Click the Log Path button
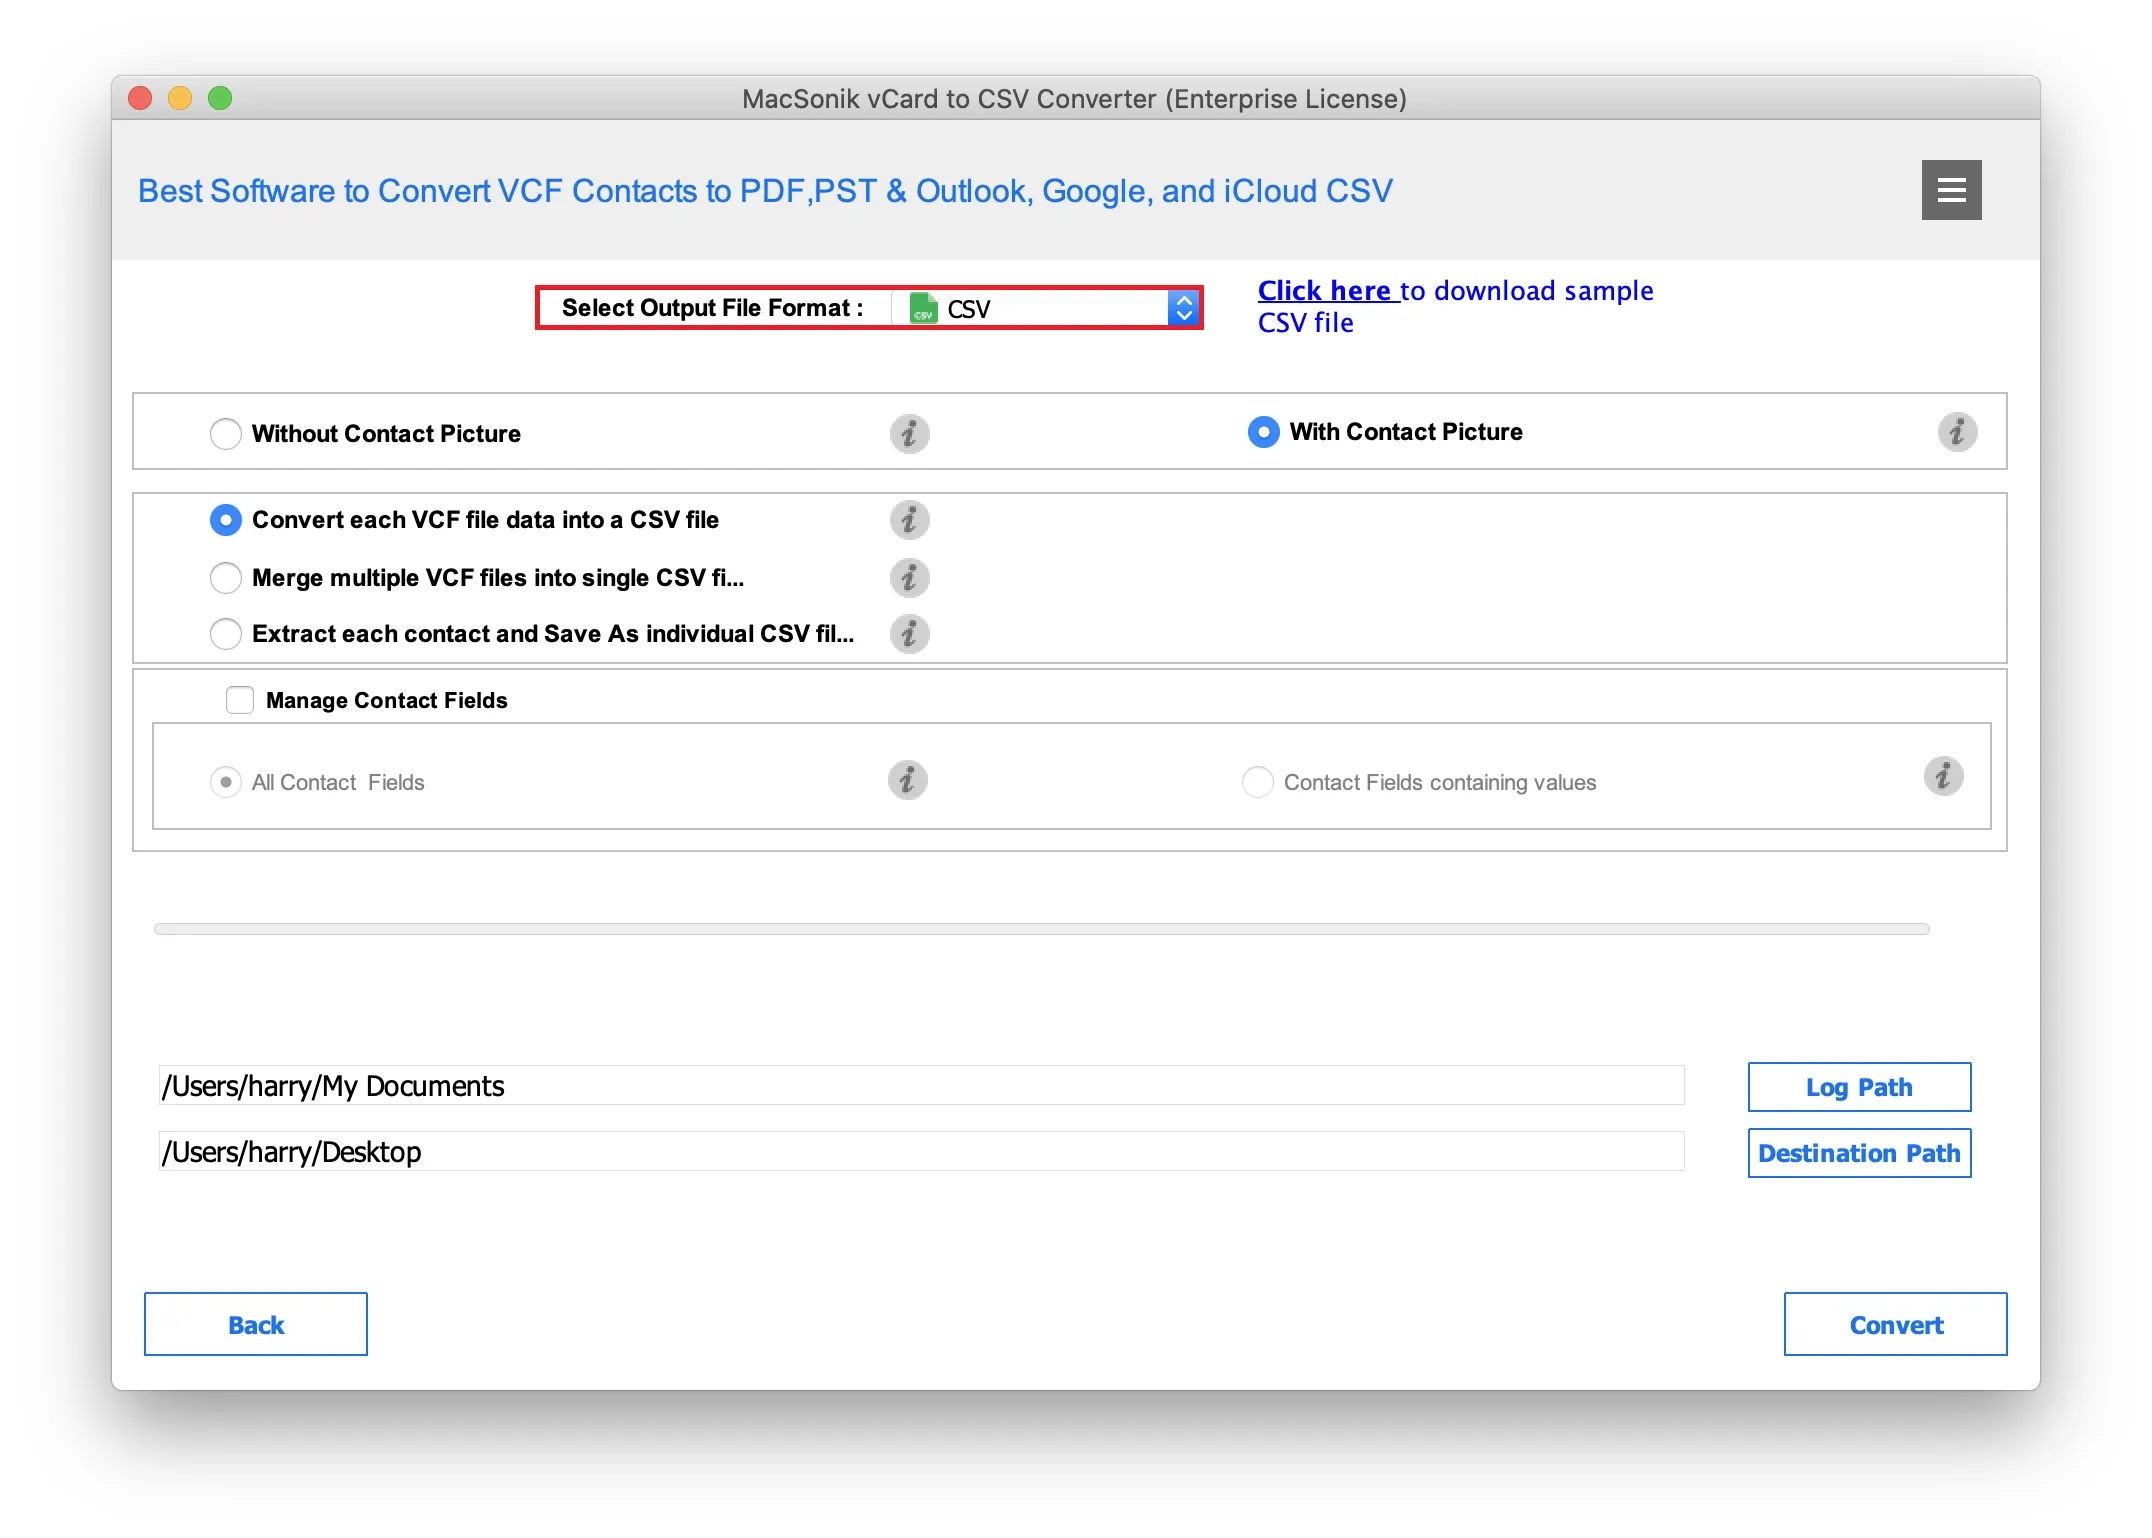The image size is (2152, 1538). coord(1859,1087)
